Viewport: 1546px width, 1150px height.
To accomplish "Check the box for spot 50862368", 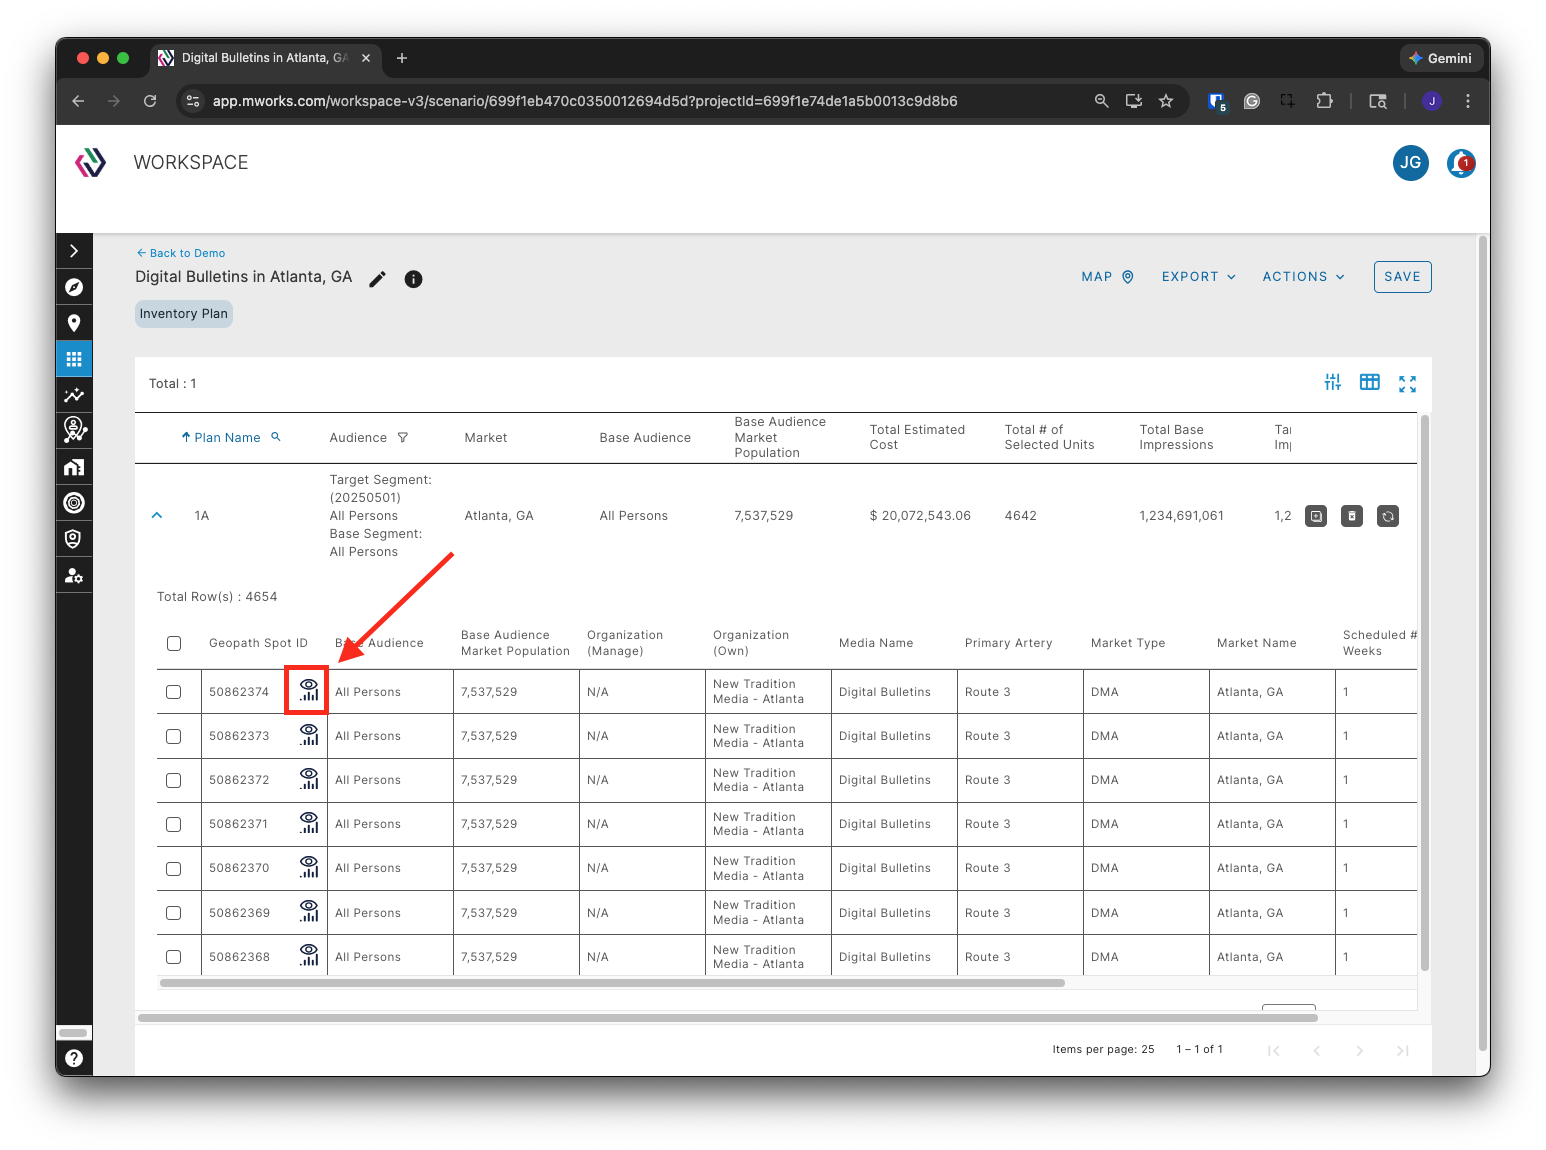I will click(174, 957).
